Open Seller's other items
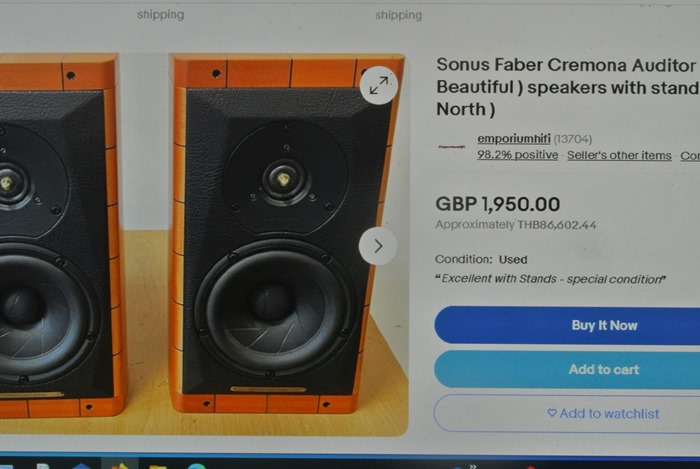 click(x=619, y=155)
